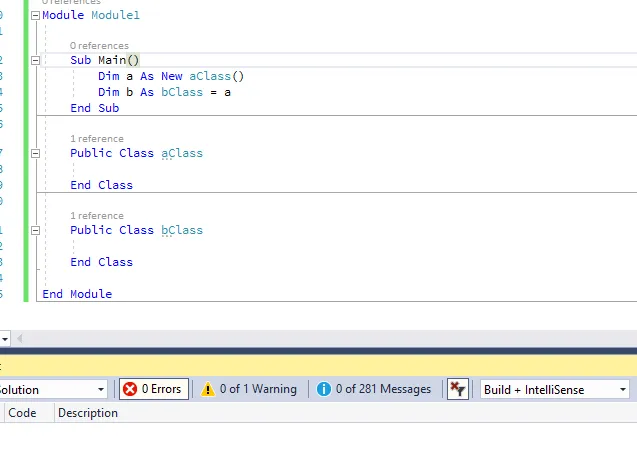The height and width of the screenshot is (453, 637).
Task: Click 'End Class' below aClass
Action: [x=102, y=185]
